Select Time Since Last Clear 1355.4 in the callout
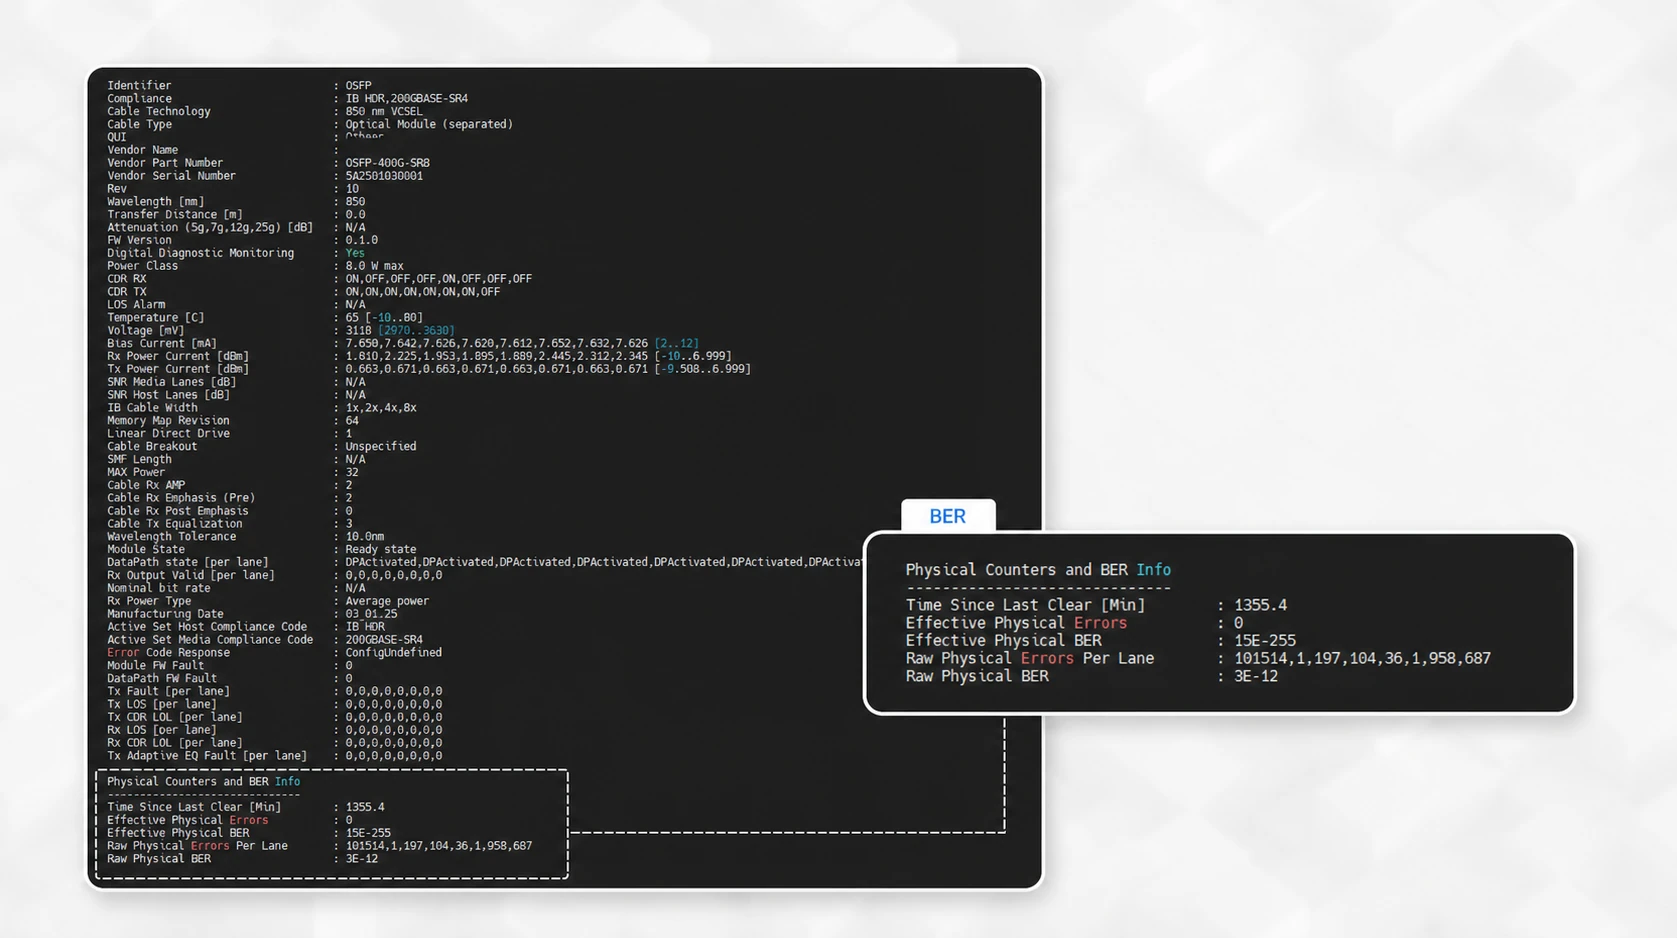 [1260, 605]
